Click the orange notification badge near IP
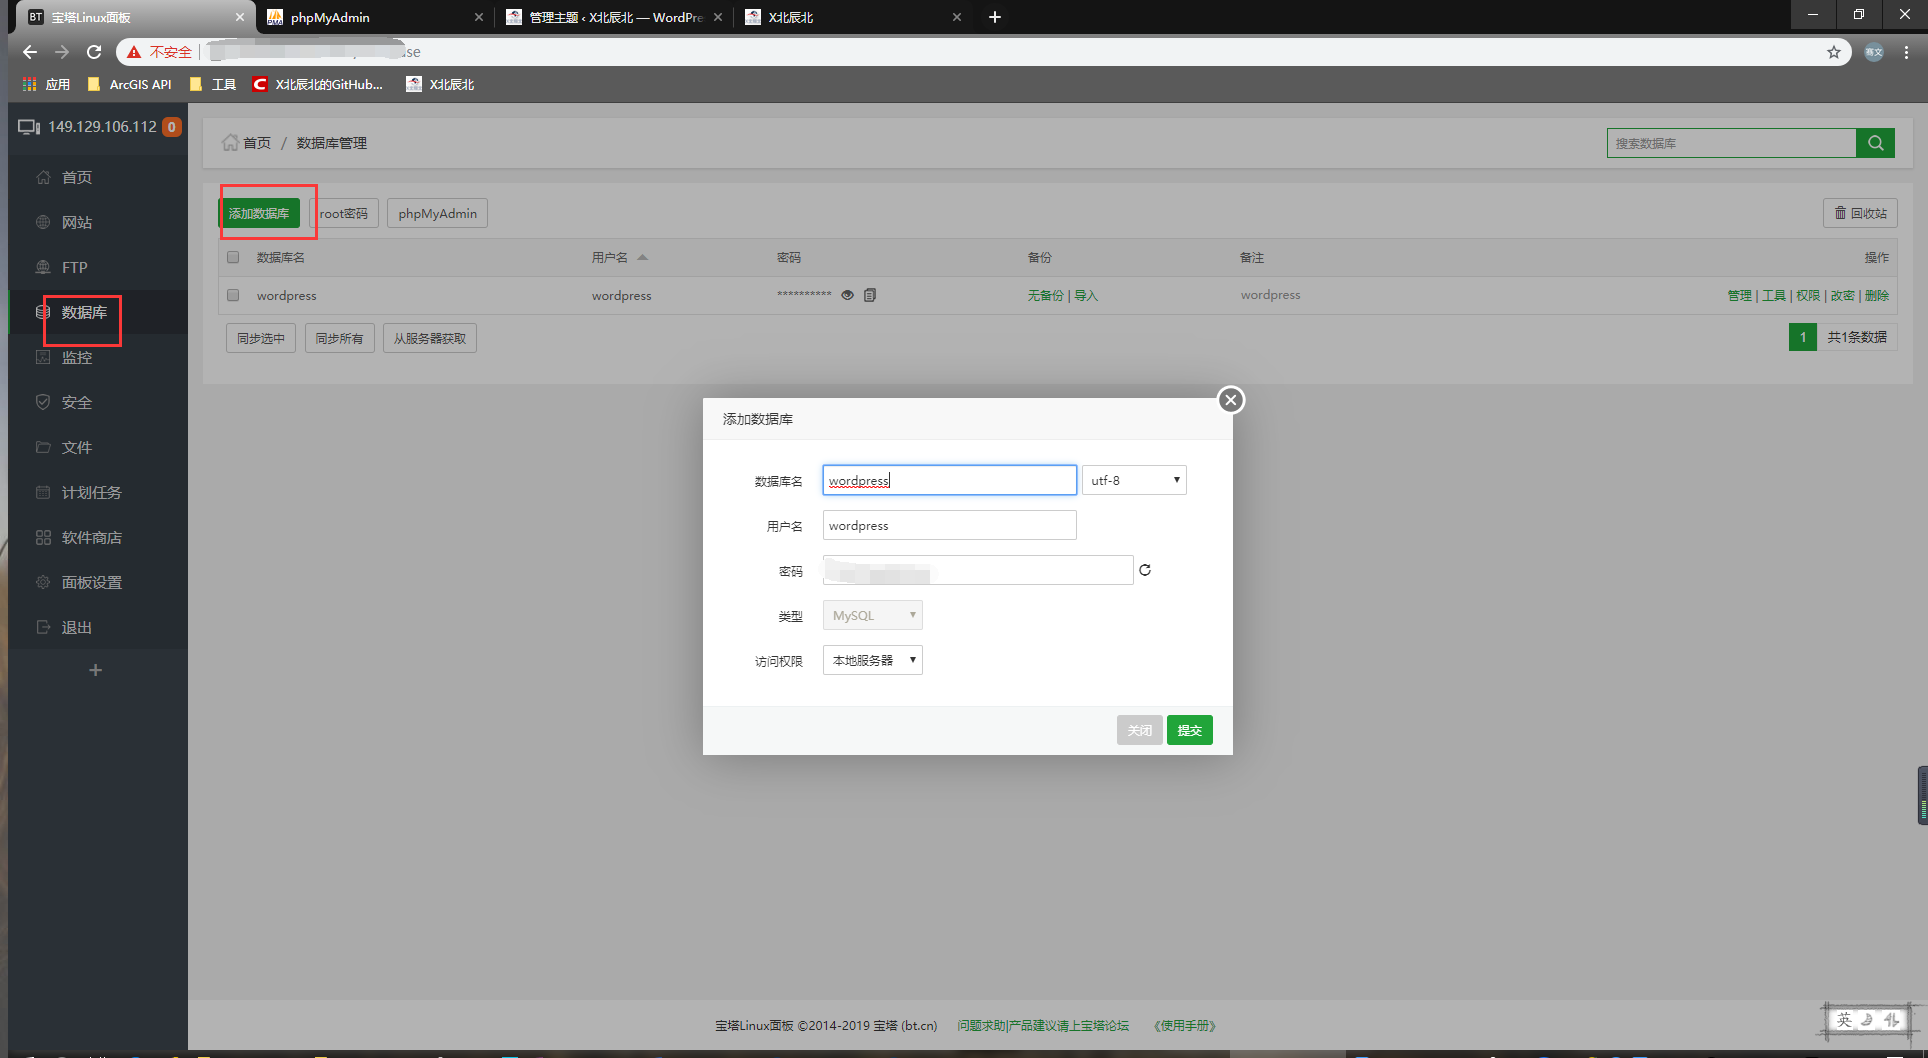The width and height of the screenshot is (1928, 1058). coord(172,127)
